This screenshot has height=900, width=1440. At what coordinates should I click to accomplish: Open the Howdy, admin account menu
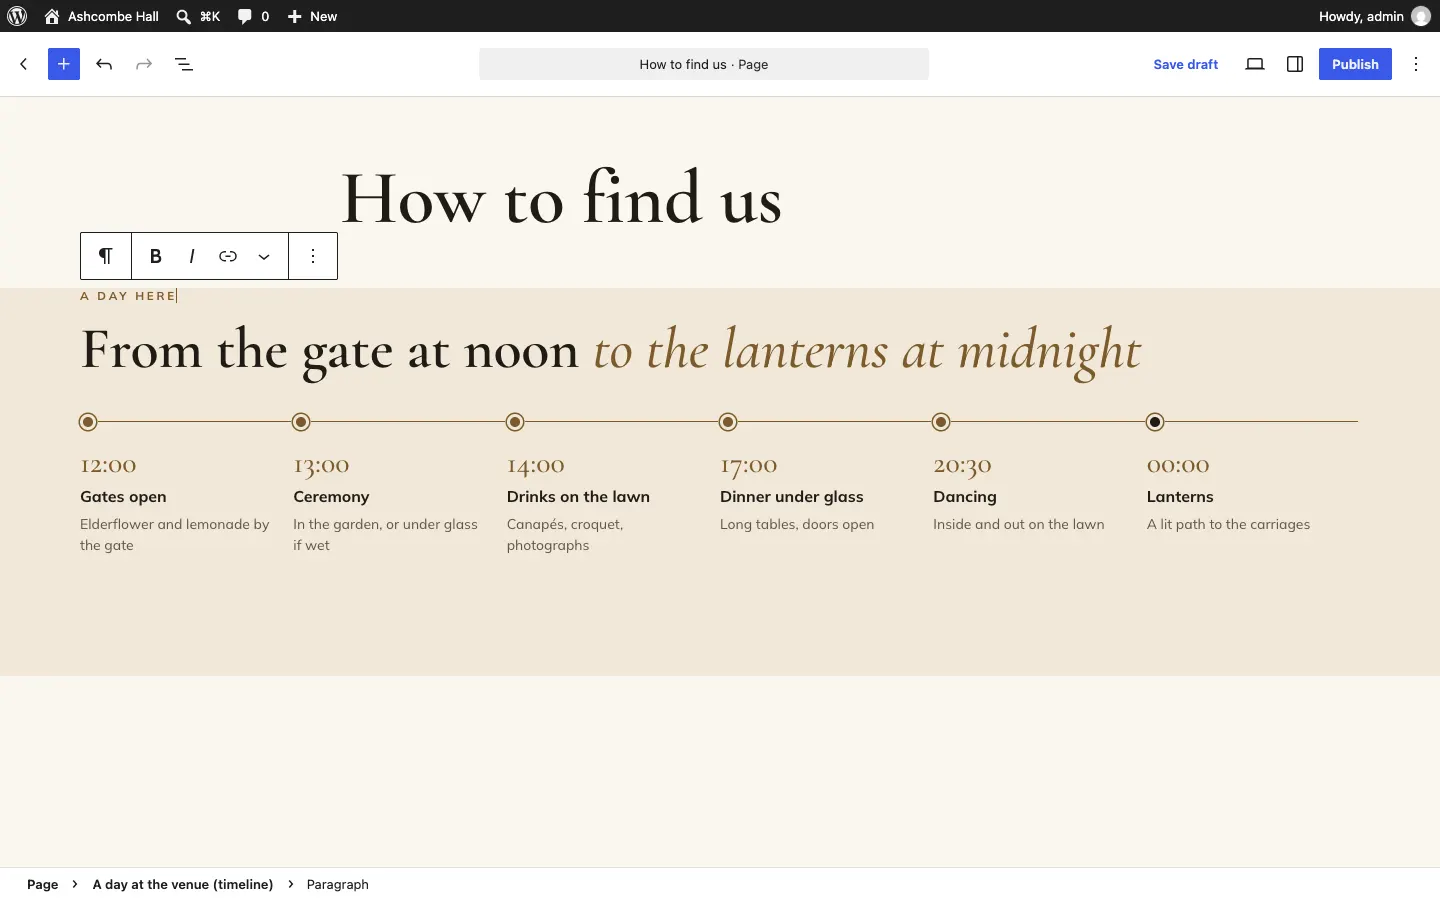point(1374,16)
